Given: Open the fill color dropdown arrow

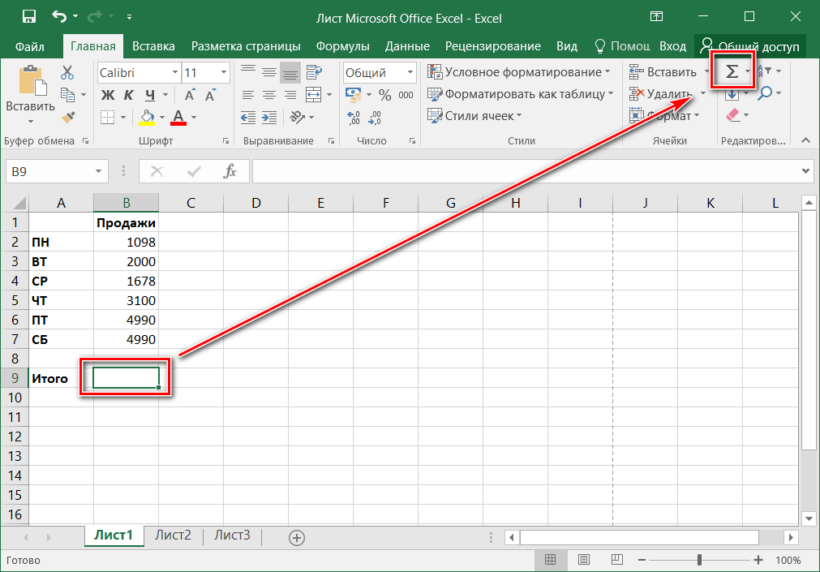Looking at the screenshot, I should click(x=162, y=117).
